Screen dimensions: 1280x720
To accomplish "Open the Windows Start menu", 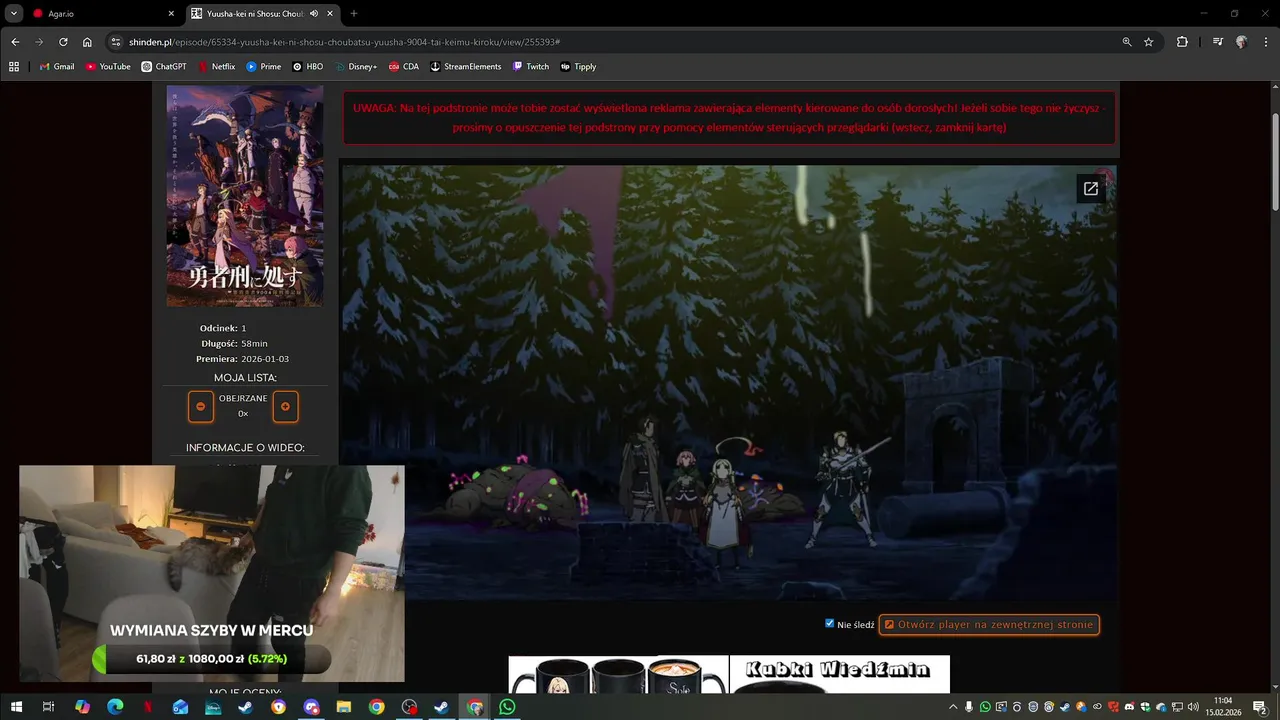I will [x=16, y=707].
